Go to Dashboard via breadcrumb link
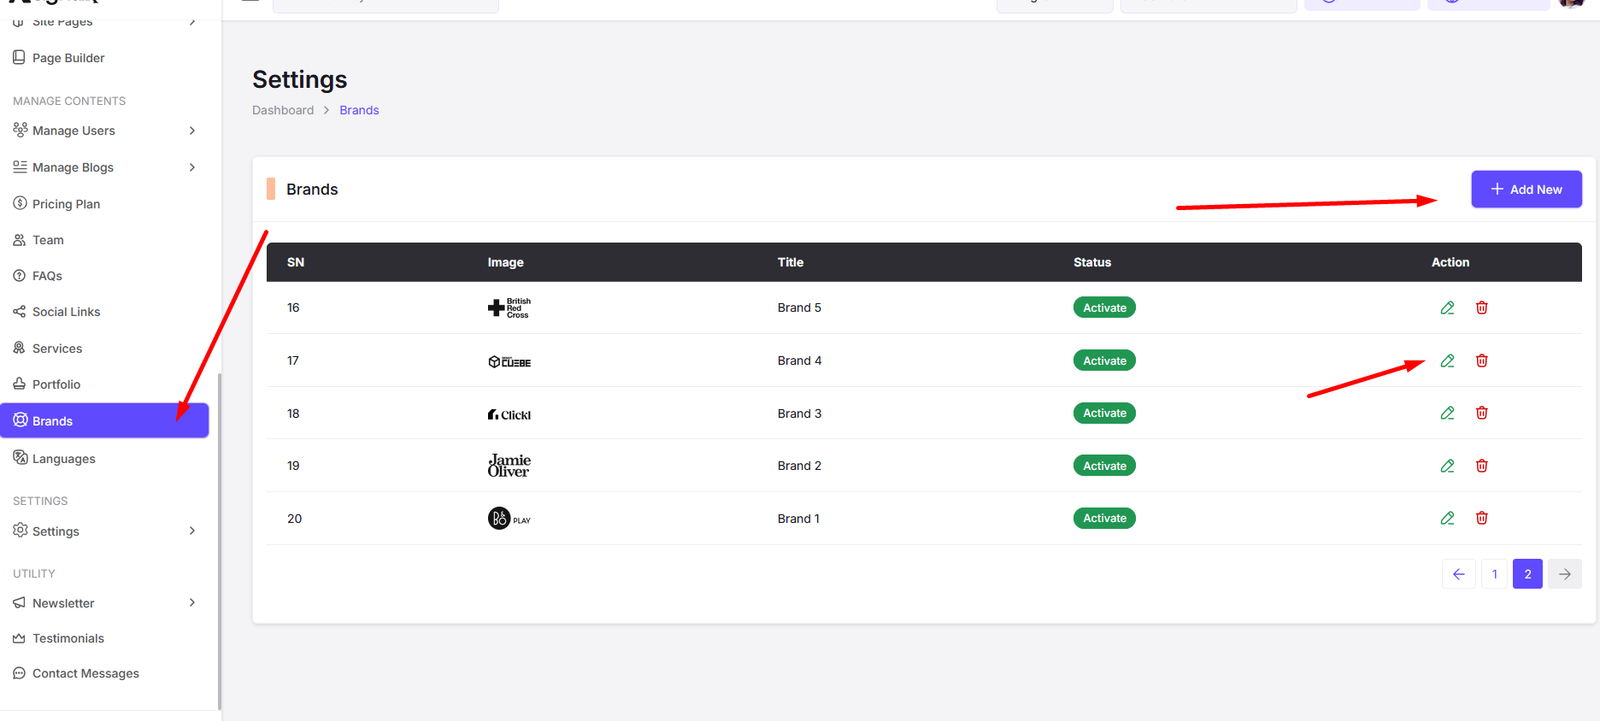The height and width of the screenshot is (721, 1600). [283, 111]
